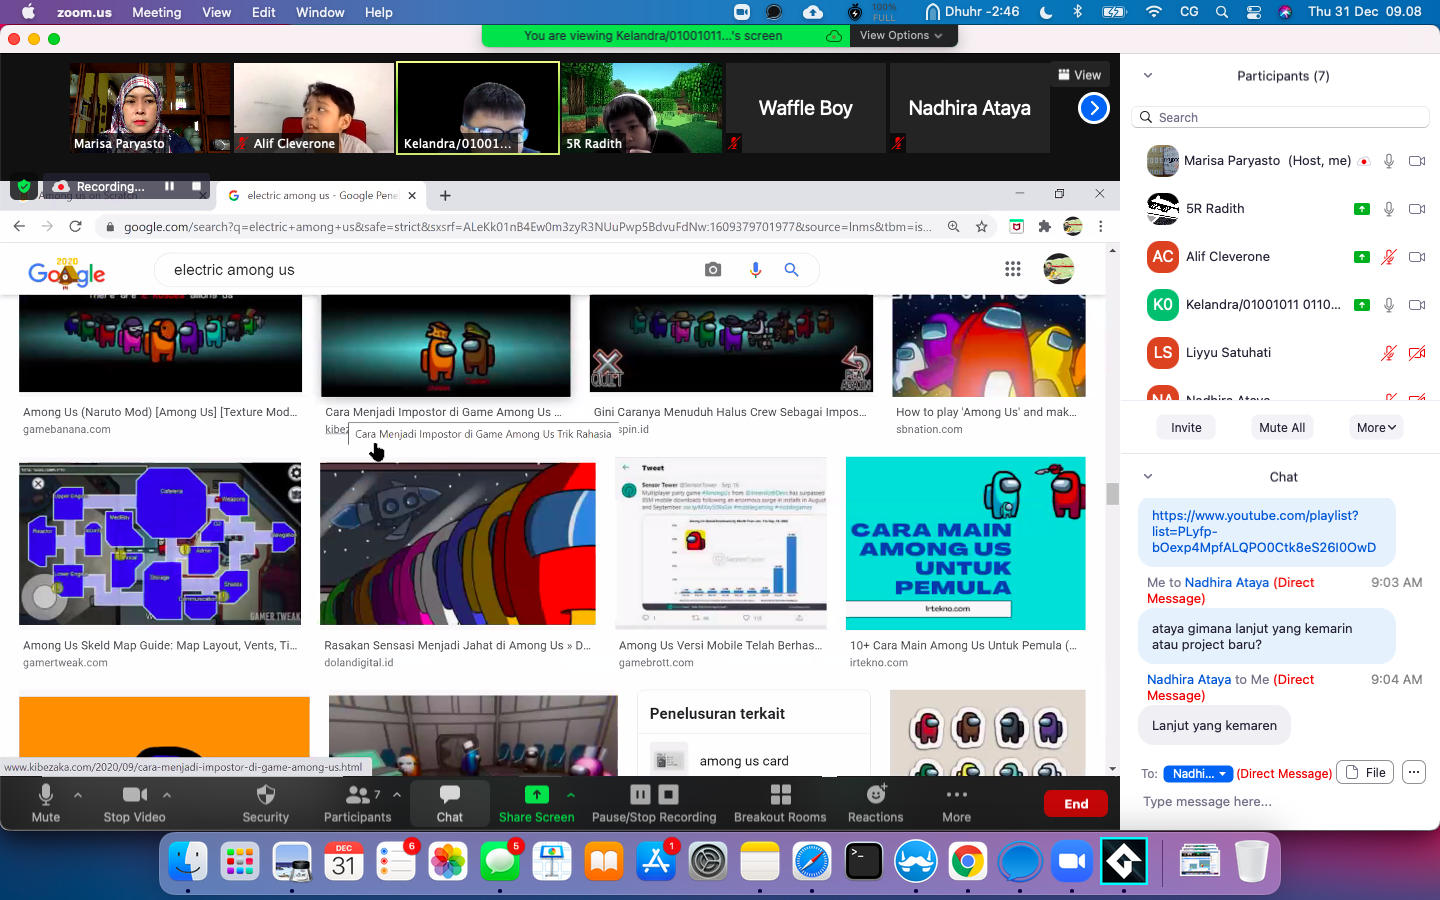
Task: Click the red End meeting button
Action: coord(1076,804)
